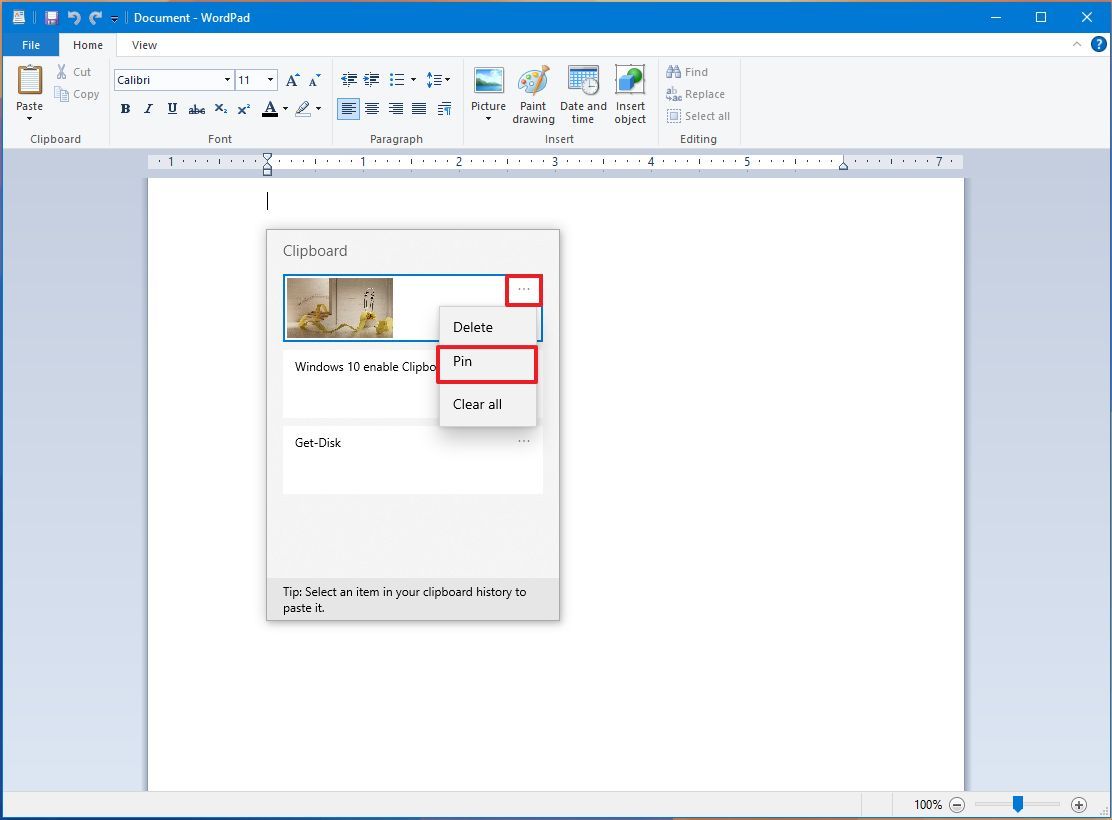This screenshot has height=820, width=1112.
Task: Insert a picture into the document
Action: pyautogui.click(x=488, y=92)
